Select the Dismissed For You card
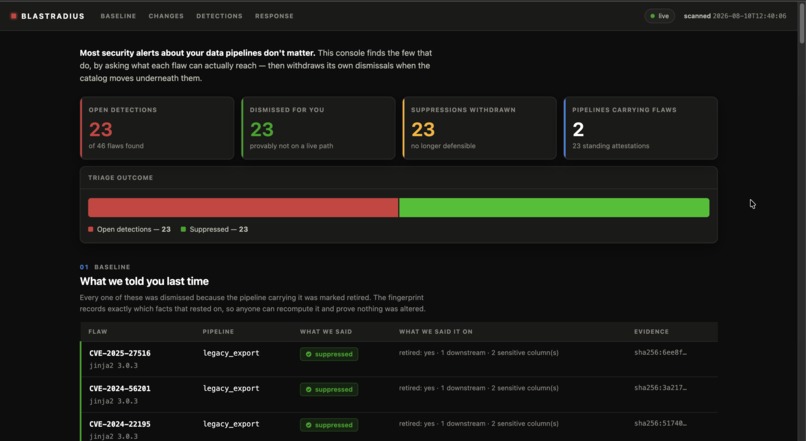Image resolution: width=806 pixels, height=441 pixels. pyautogui.click(x=318, y=128)
